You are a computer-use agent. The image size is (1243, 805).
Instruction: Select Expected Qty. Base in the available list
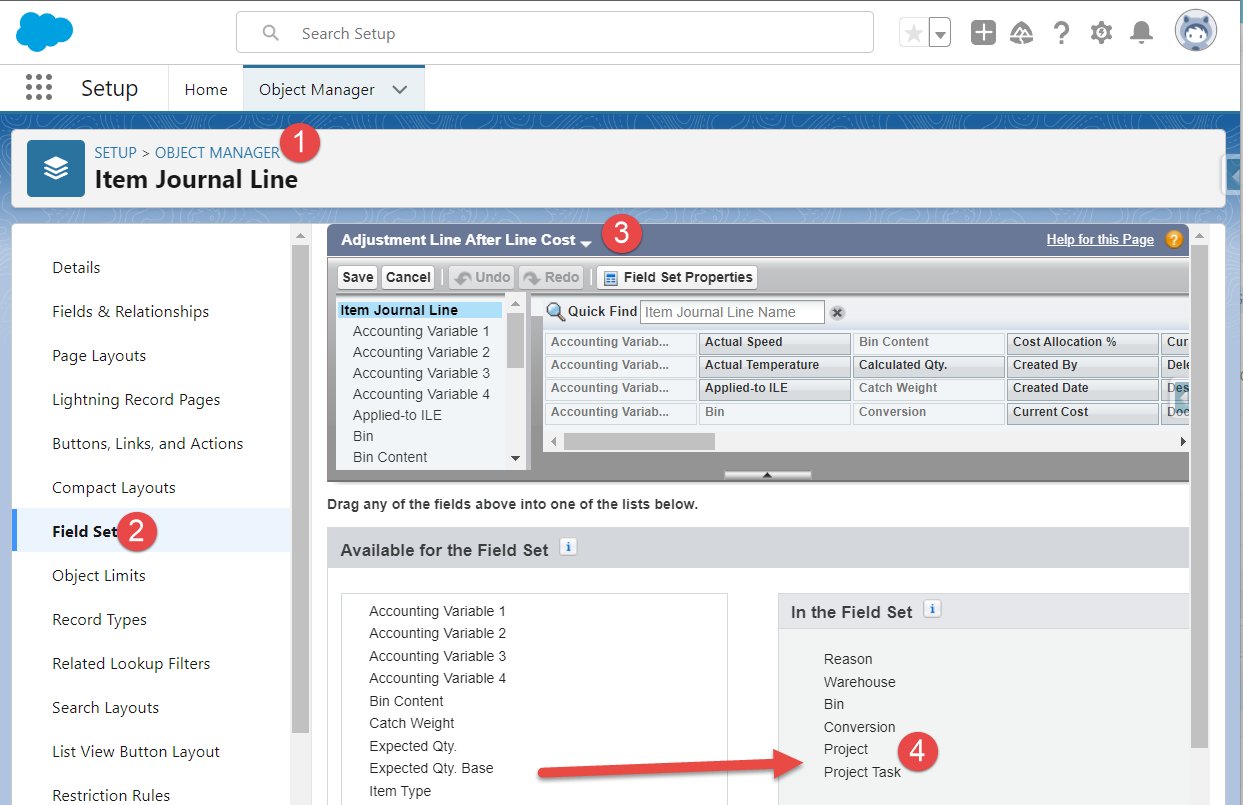point(431,768)
